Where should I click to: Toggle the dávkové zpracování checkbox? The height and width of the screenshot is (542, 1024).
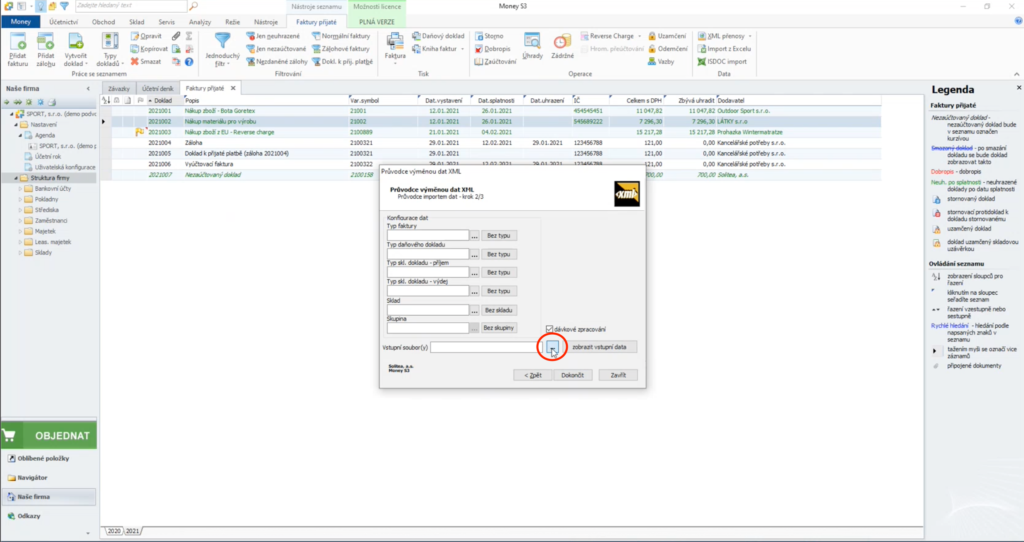tap(549, 329)
